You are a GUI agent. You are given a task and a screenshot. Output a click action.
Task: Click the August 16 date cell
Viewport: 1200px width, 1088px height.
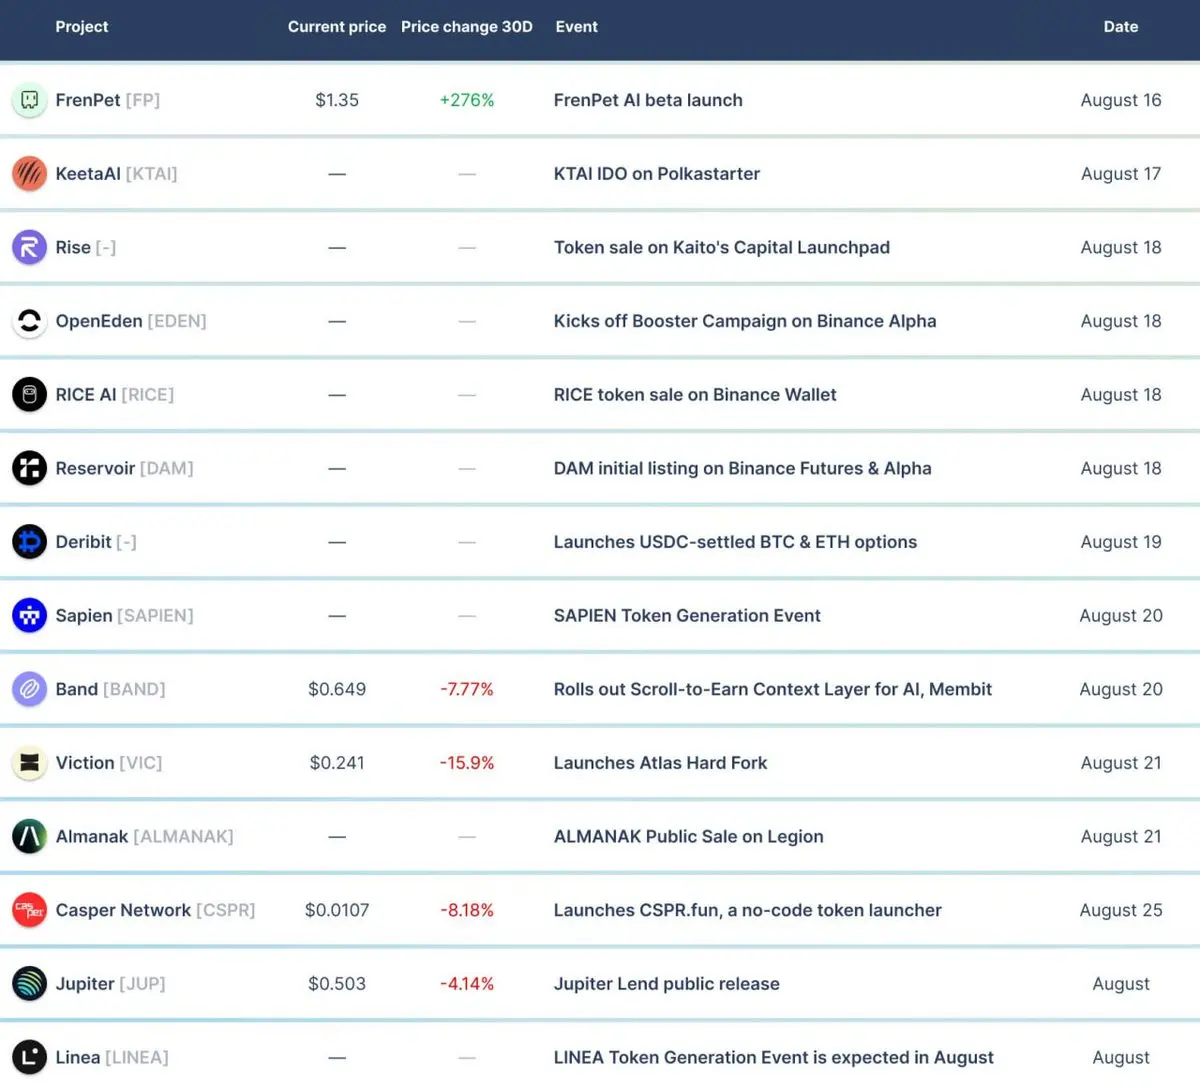(1121, 100)
